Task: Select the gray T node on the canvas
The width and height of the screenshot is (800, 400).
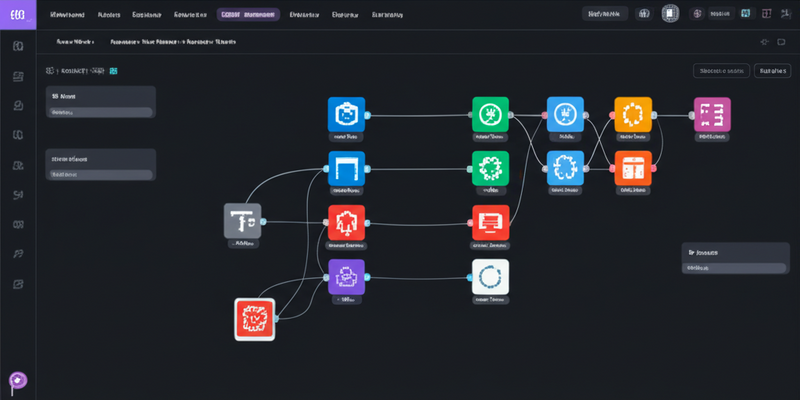Action: [242, 220]
